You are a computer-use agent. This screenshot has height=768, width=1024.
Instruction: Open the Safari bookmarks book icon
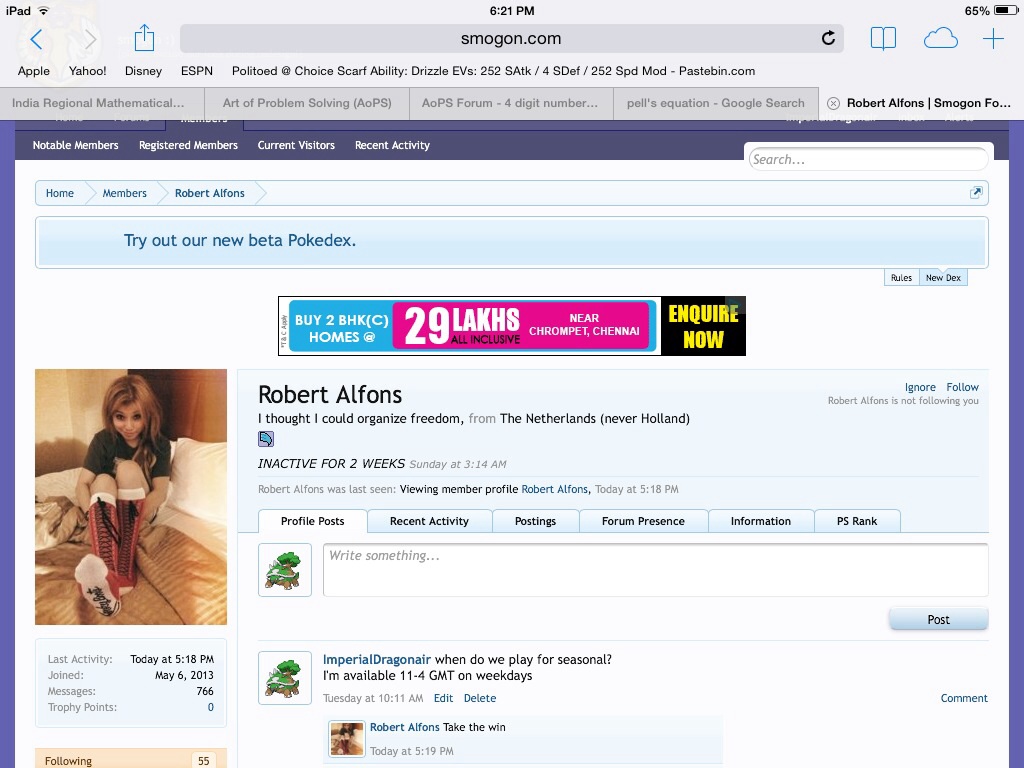[x=883, y=39]
